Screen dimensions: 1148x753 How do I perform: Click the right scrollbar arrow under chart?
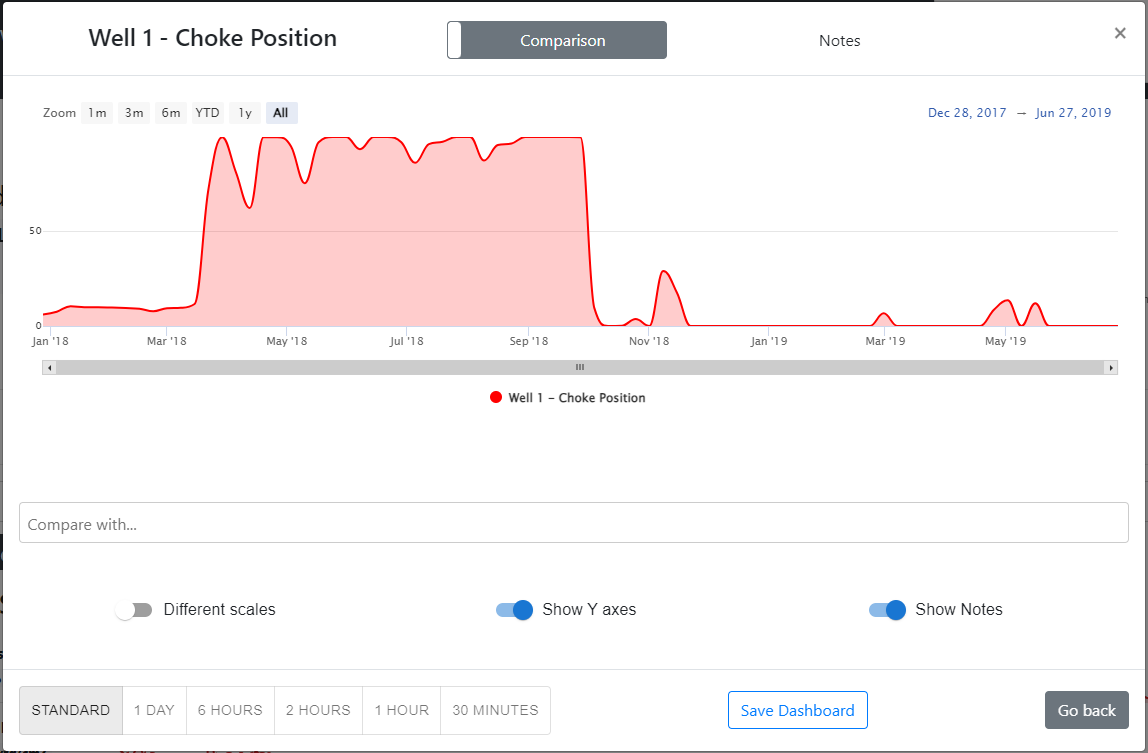click(x=1110, y=368)
